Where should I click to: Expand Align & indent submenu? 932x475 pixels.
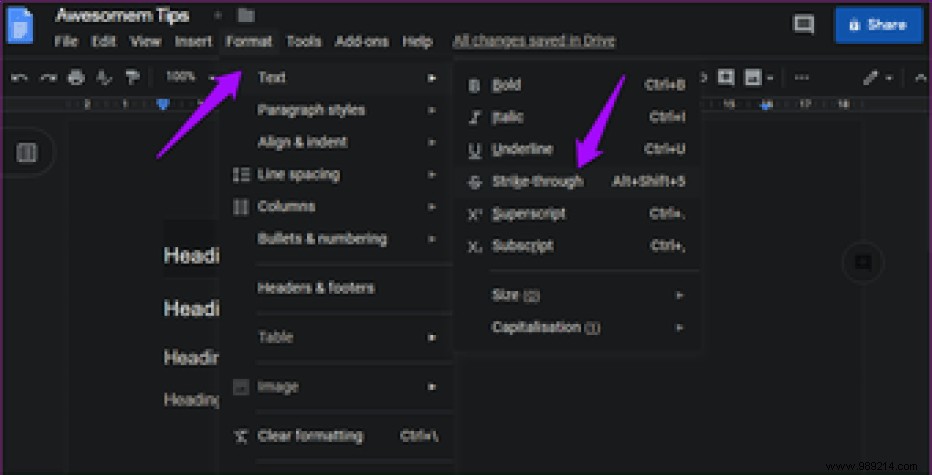336,142
